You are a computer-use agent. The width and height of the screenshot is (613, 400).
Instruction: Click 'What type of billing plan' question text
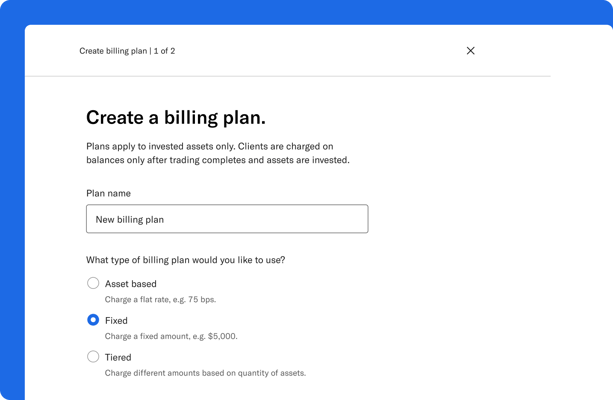186,260
